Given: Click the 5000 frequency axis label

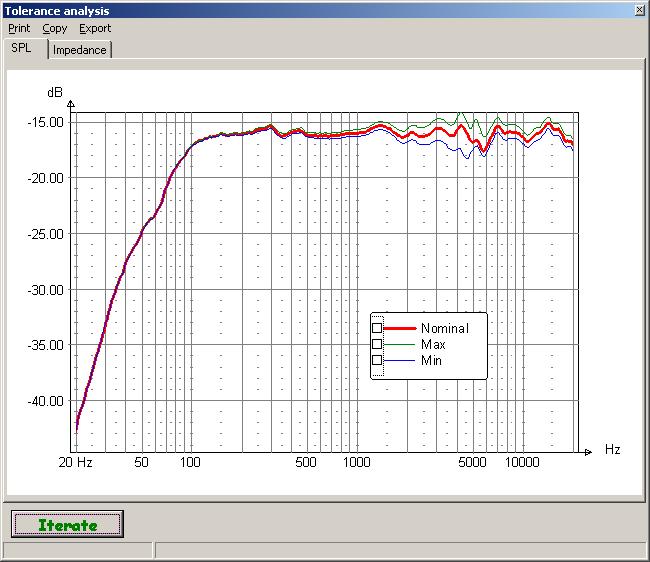Looking at the screenshot, I should tap(472, 462).
